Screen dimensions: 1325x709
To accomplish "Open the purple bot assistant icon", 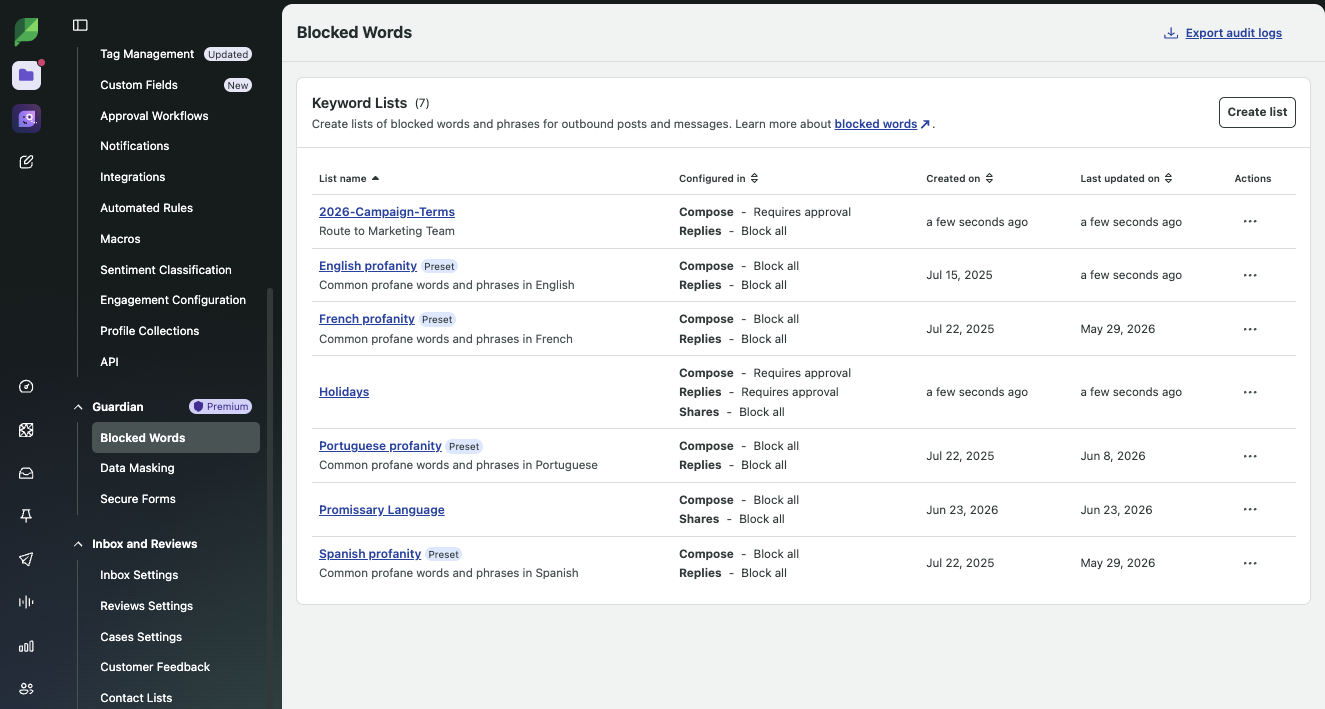I will tap(26, 118).
